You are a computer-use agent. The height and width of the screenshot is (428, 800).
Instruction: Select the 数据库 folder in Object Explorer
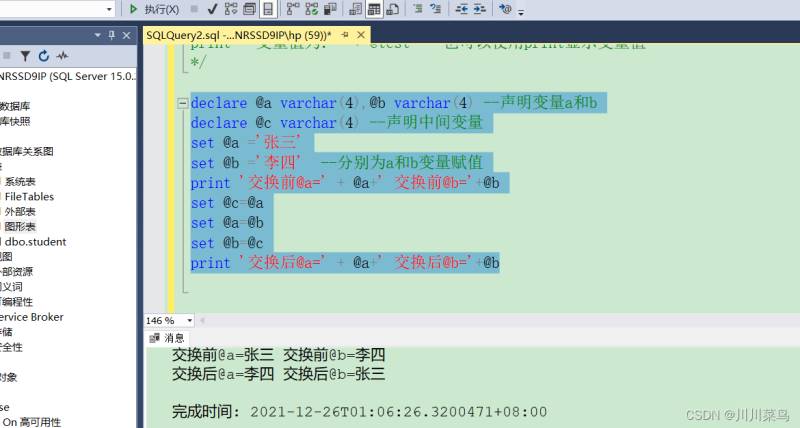click(15, 106)
